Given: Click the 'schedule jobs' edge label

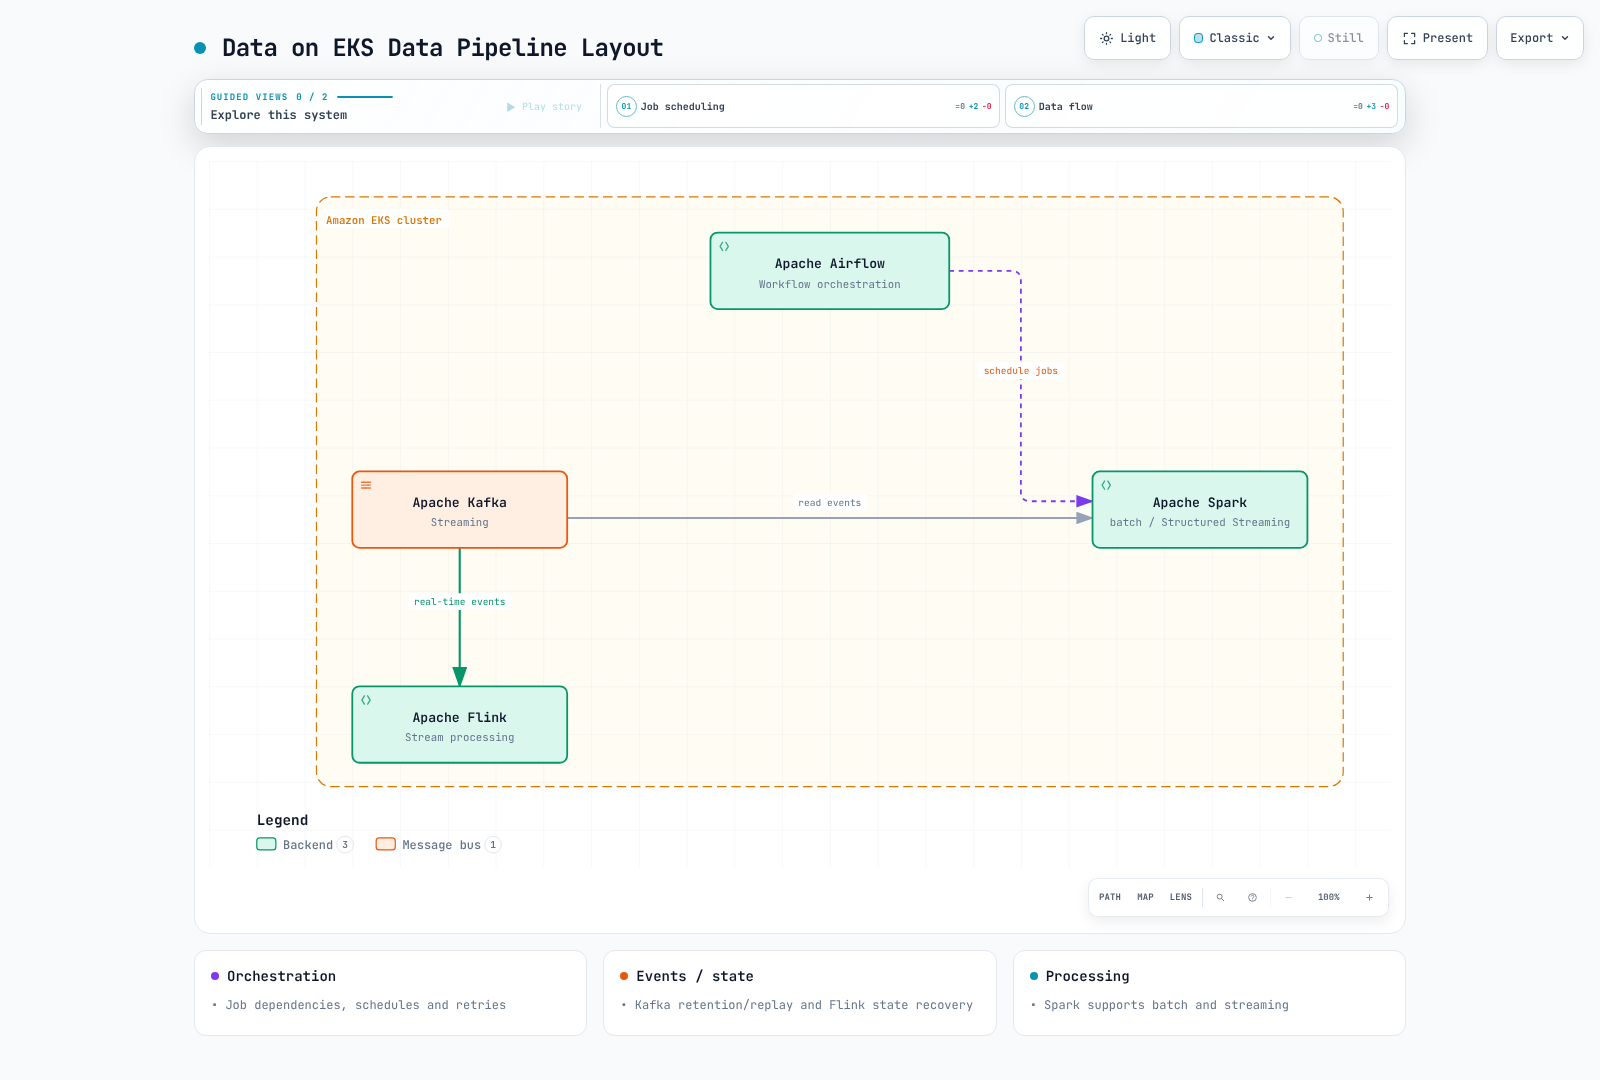Looking at the screenshot, I should point(1020,371).
